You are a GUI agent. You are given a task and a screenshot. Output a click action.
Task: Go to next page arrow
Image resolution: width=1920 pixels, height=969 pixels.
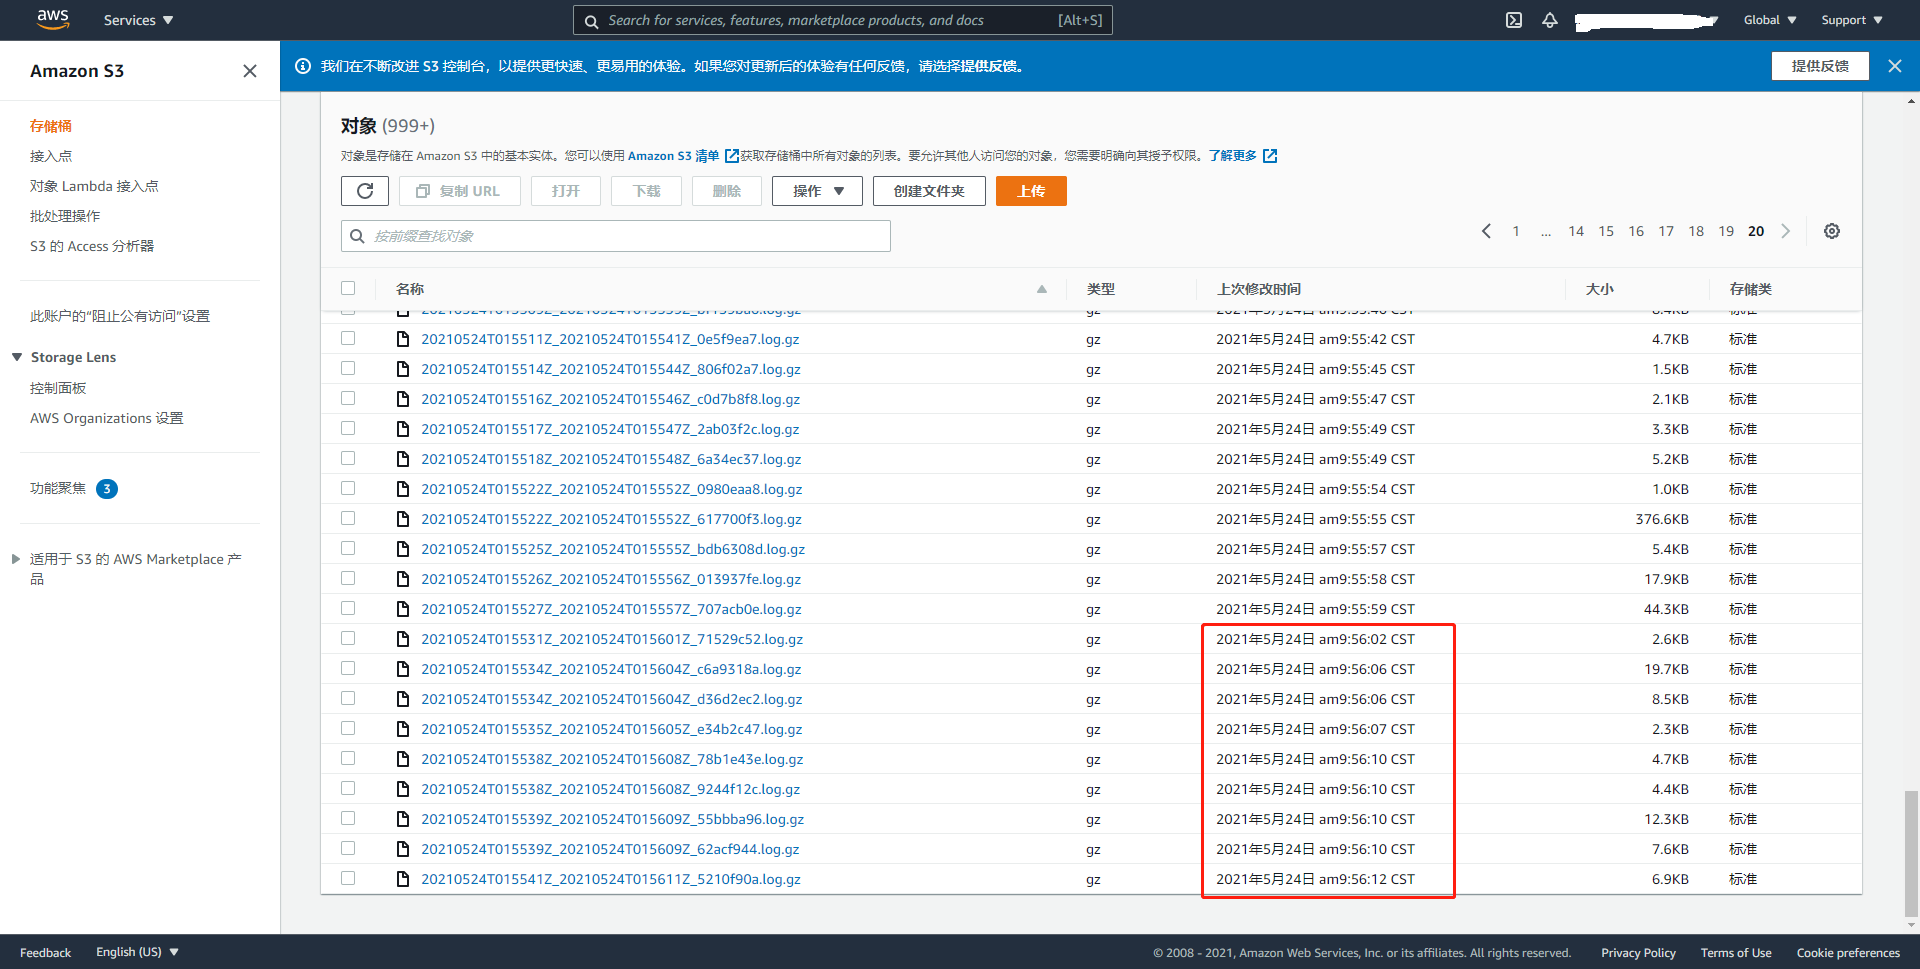(1786, 231)
